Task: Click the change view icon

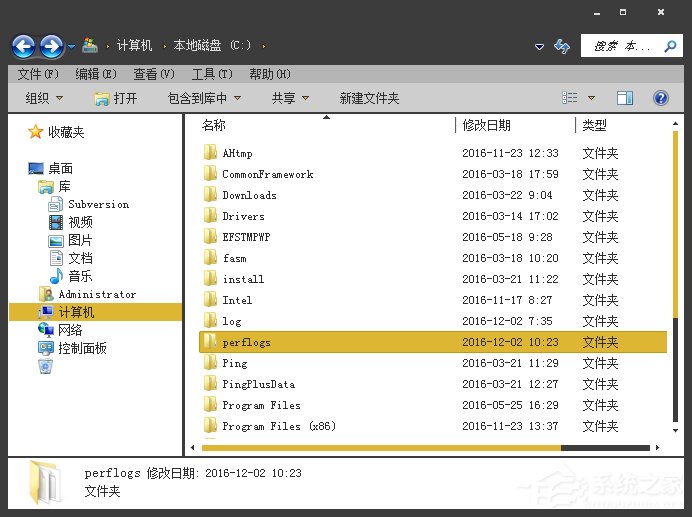Action: click(x=570, y=98)
